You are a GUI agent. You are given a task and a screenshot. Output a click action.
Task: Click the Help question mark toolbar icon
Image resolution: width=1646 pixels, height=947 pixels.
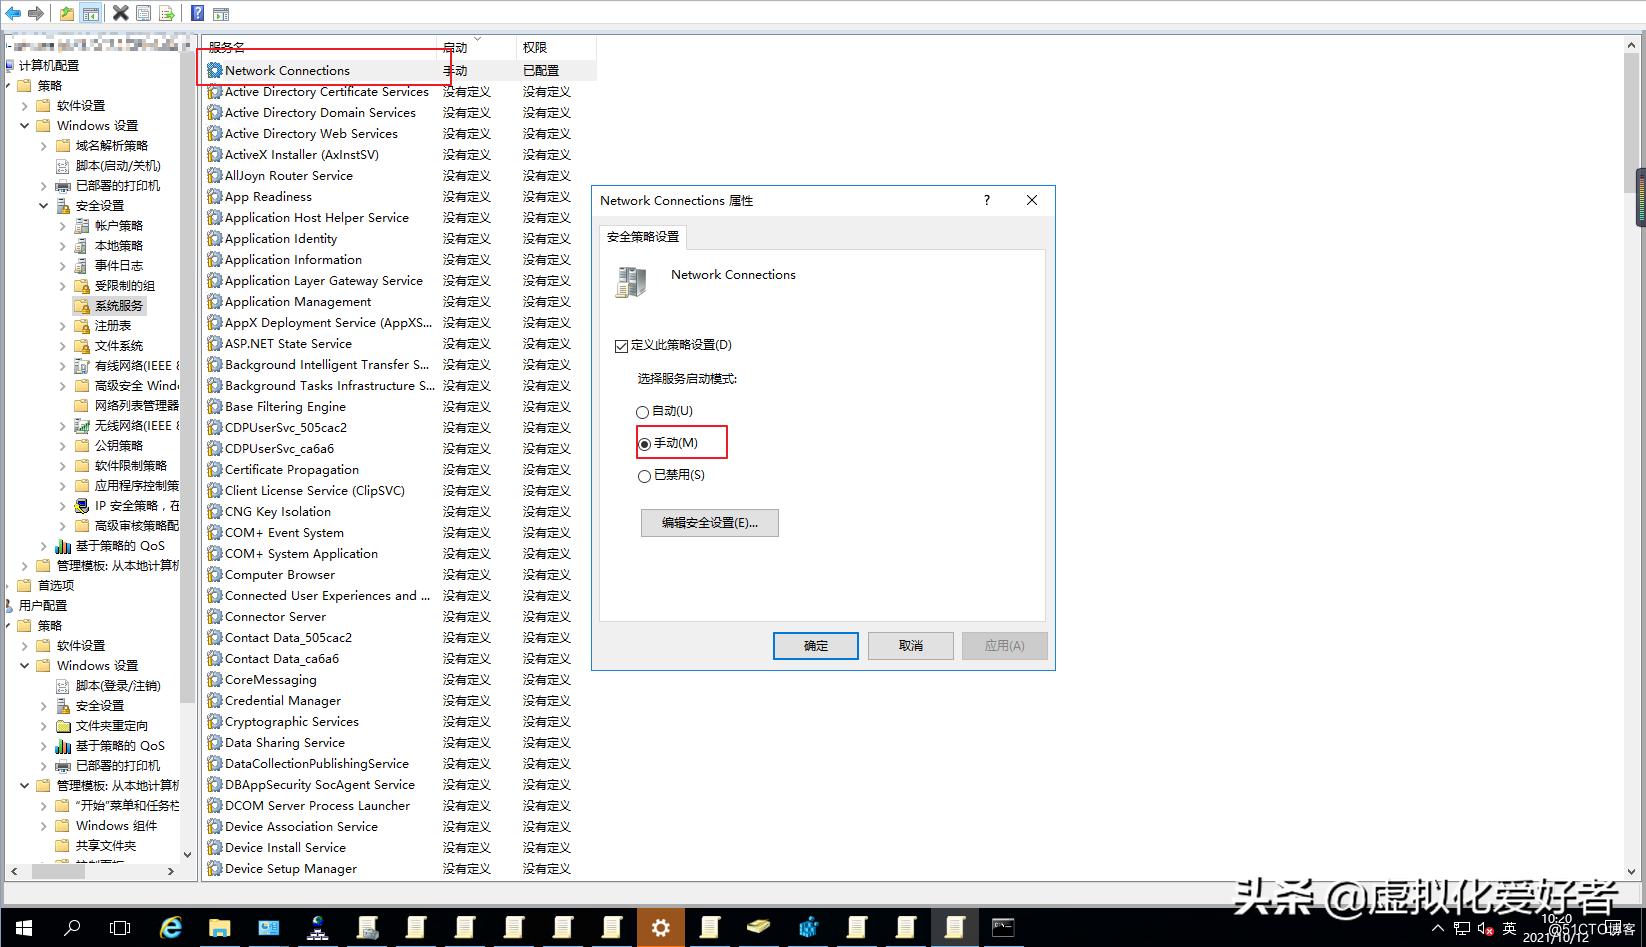pos(197,13)
